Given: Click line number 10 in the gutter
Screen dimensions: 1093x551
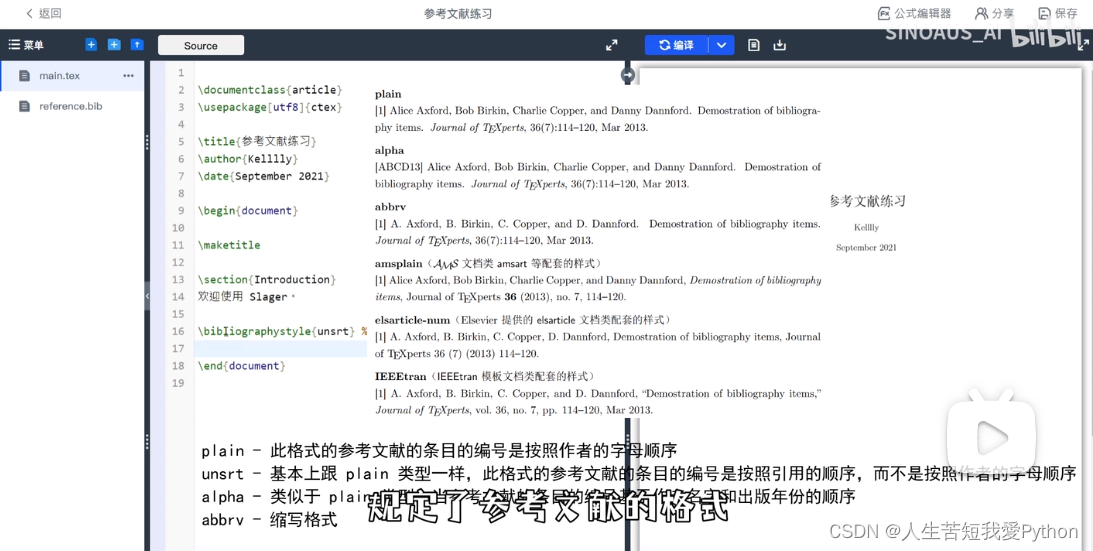Looking at the screenshot, I should tap(178, 228).
